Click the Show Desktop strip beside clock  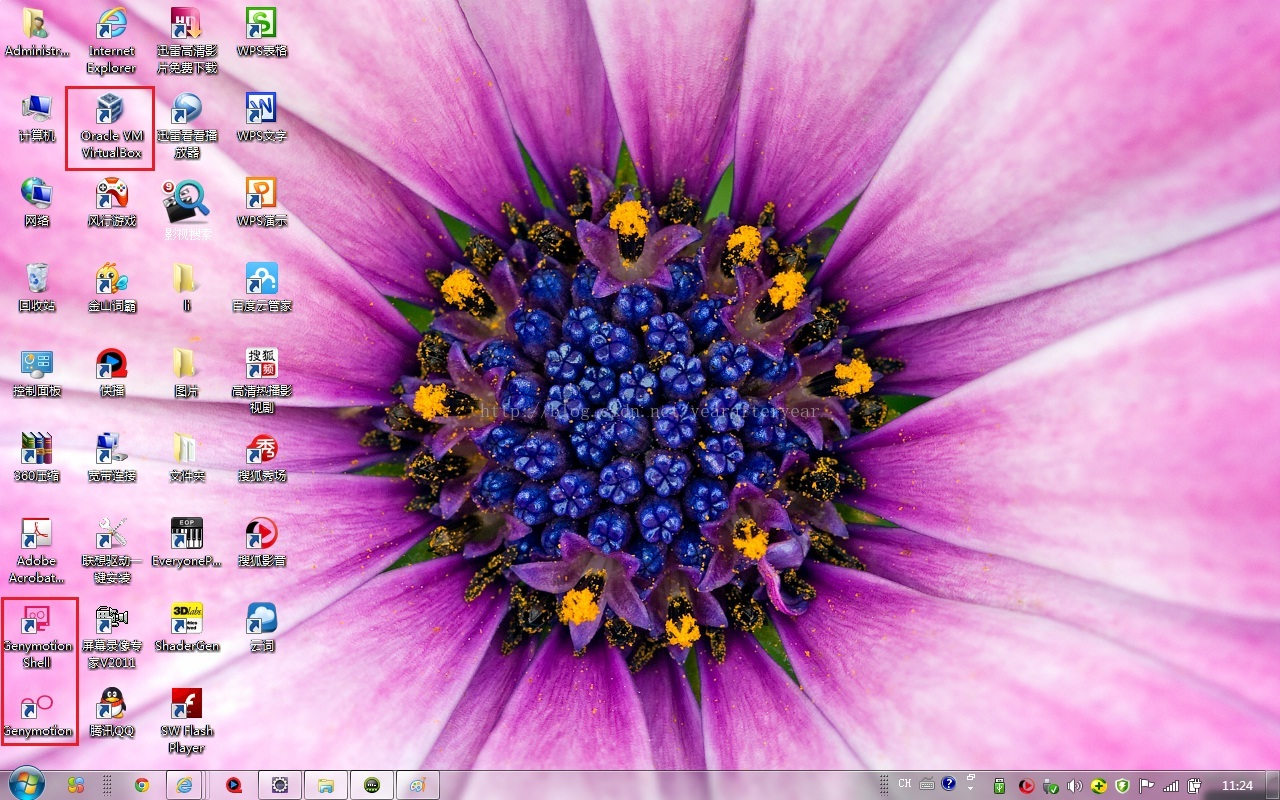pyautogui.click(x=1272, y=785)
